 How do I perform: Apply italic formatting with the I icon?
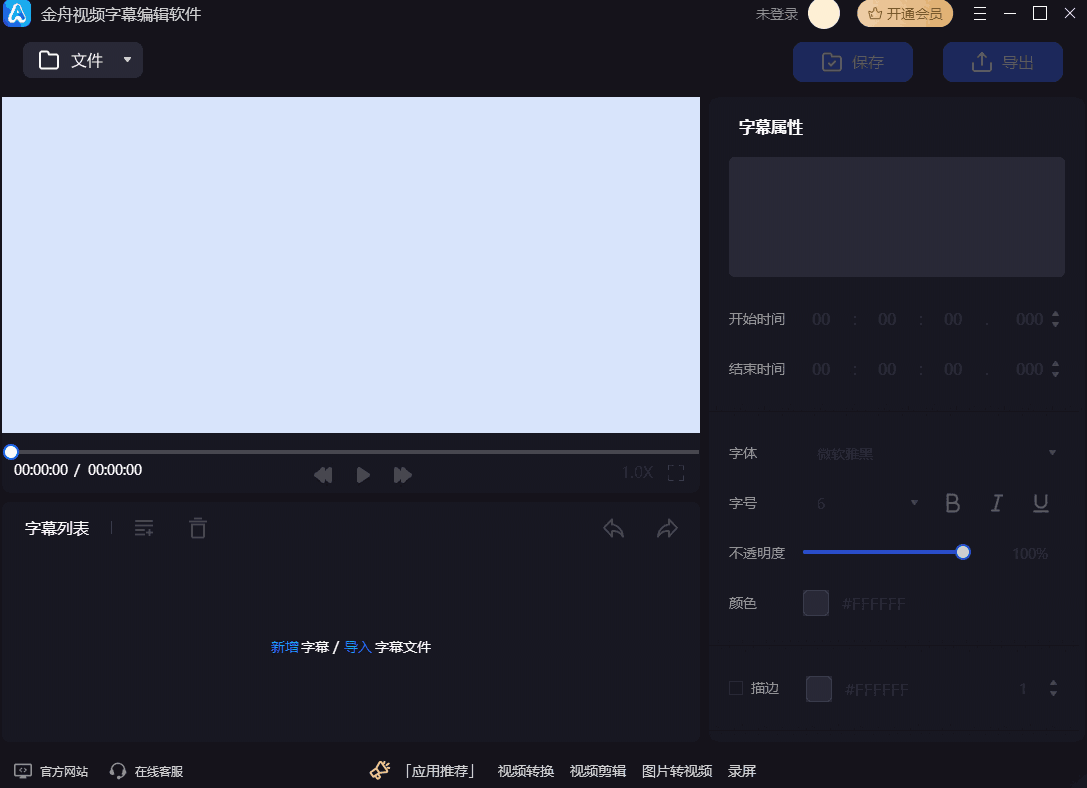pyautogui.click(x=996, y=503)
